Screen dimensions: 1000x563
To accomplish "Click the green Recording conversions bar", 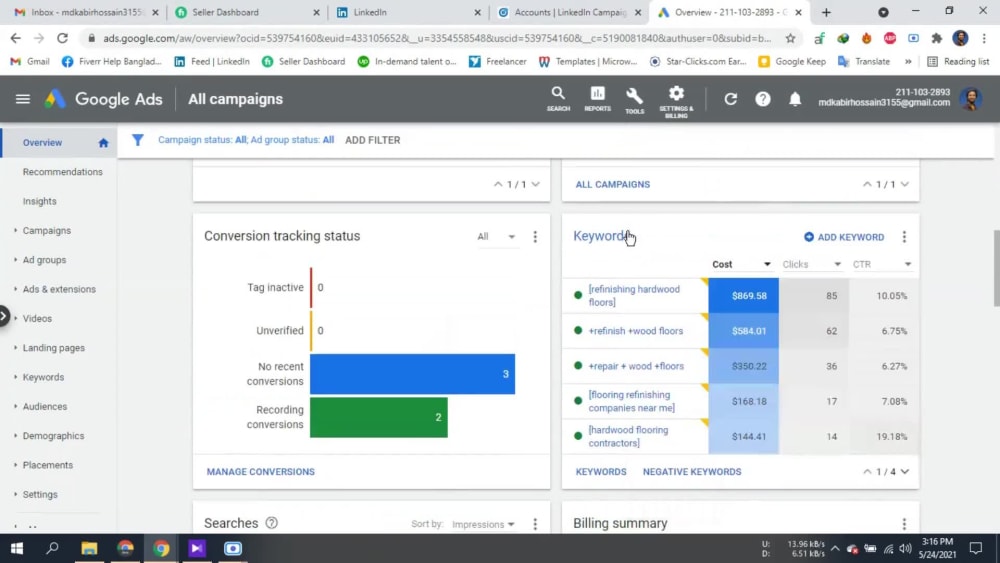I will 379,417.
